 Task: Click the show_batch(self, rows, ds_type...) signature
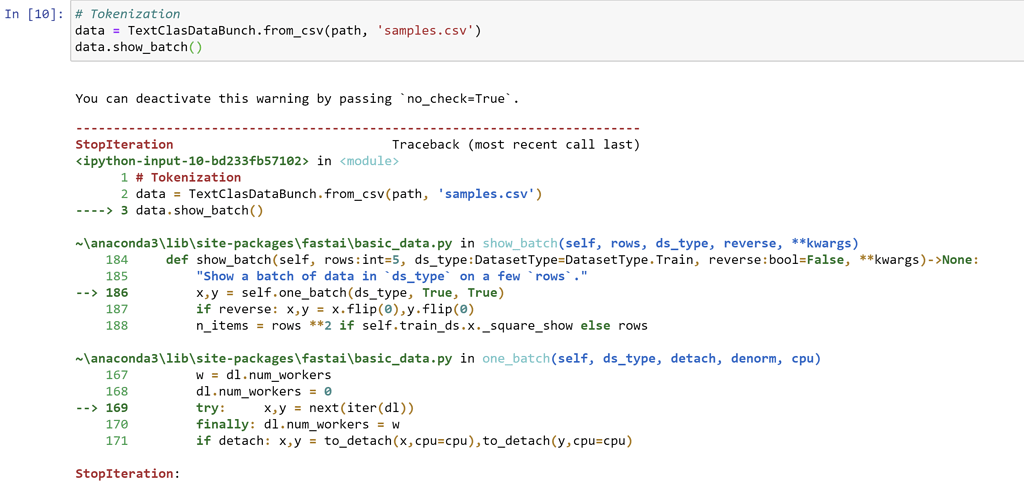tap(670, 243)
